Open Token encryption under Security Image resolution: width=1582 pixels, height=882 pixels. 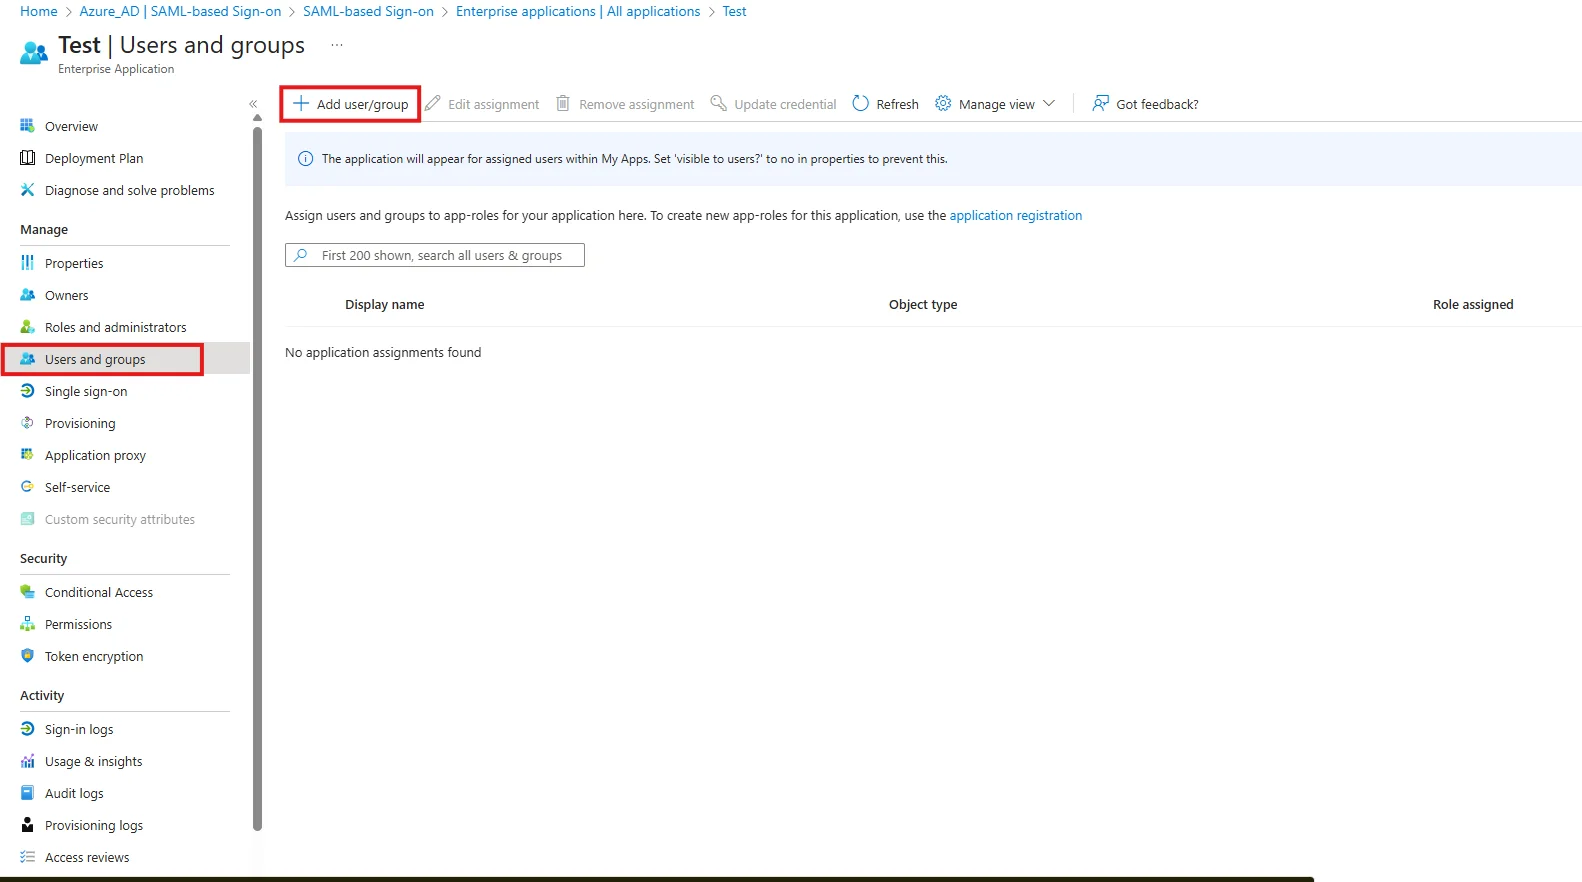(94, 656)
